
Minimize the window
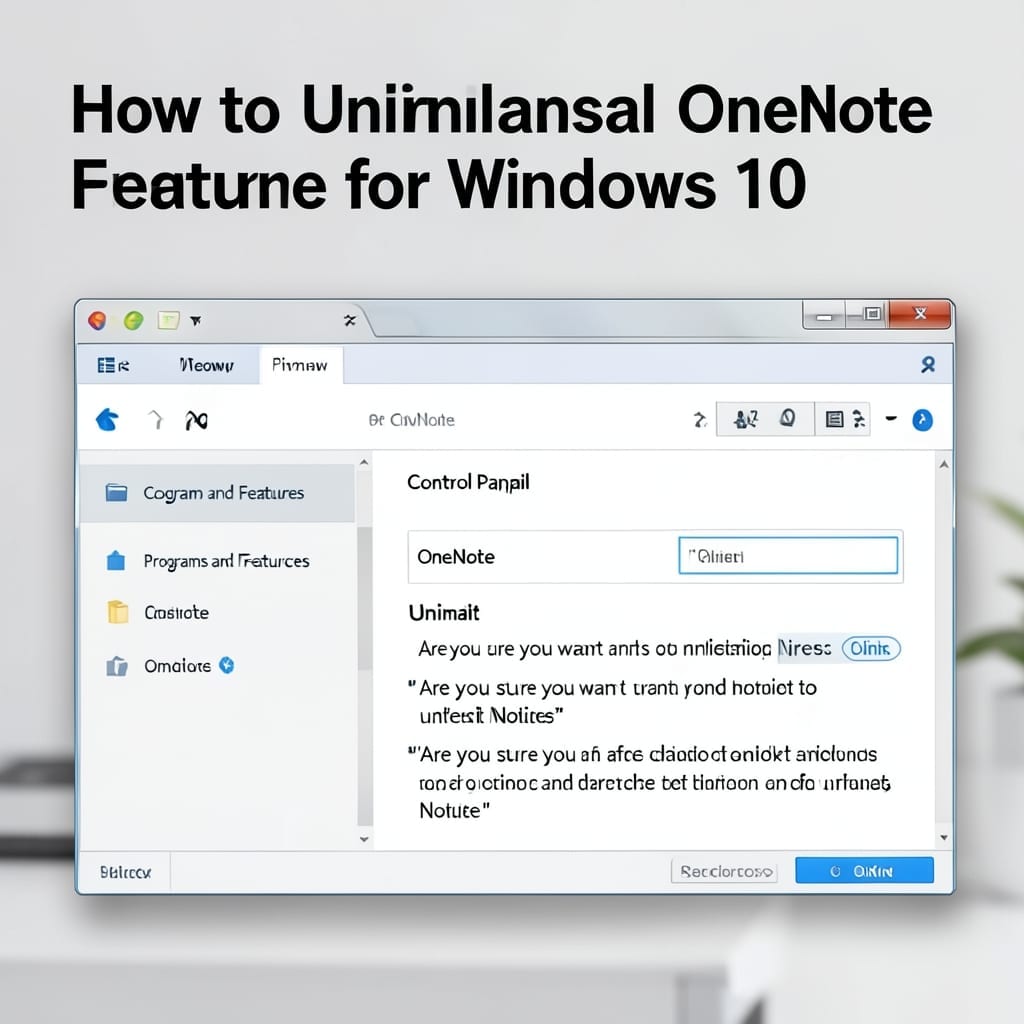(x=824, y=315)
